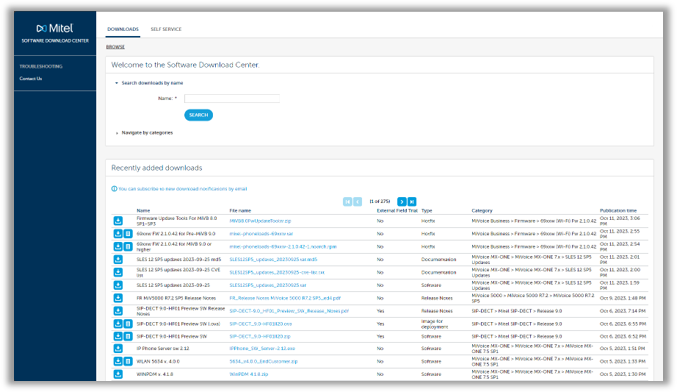Switch to the Downloads tab

(123, 29)
